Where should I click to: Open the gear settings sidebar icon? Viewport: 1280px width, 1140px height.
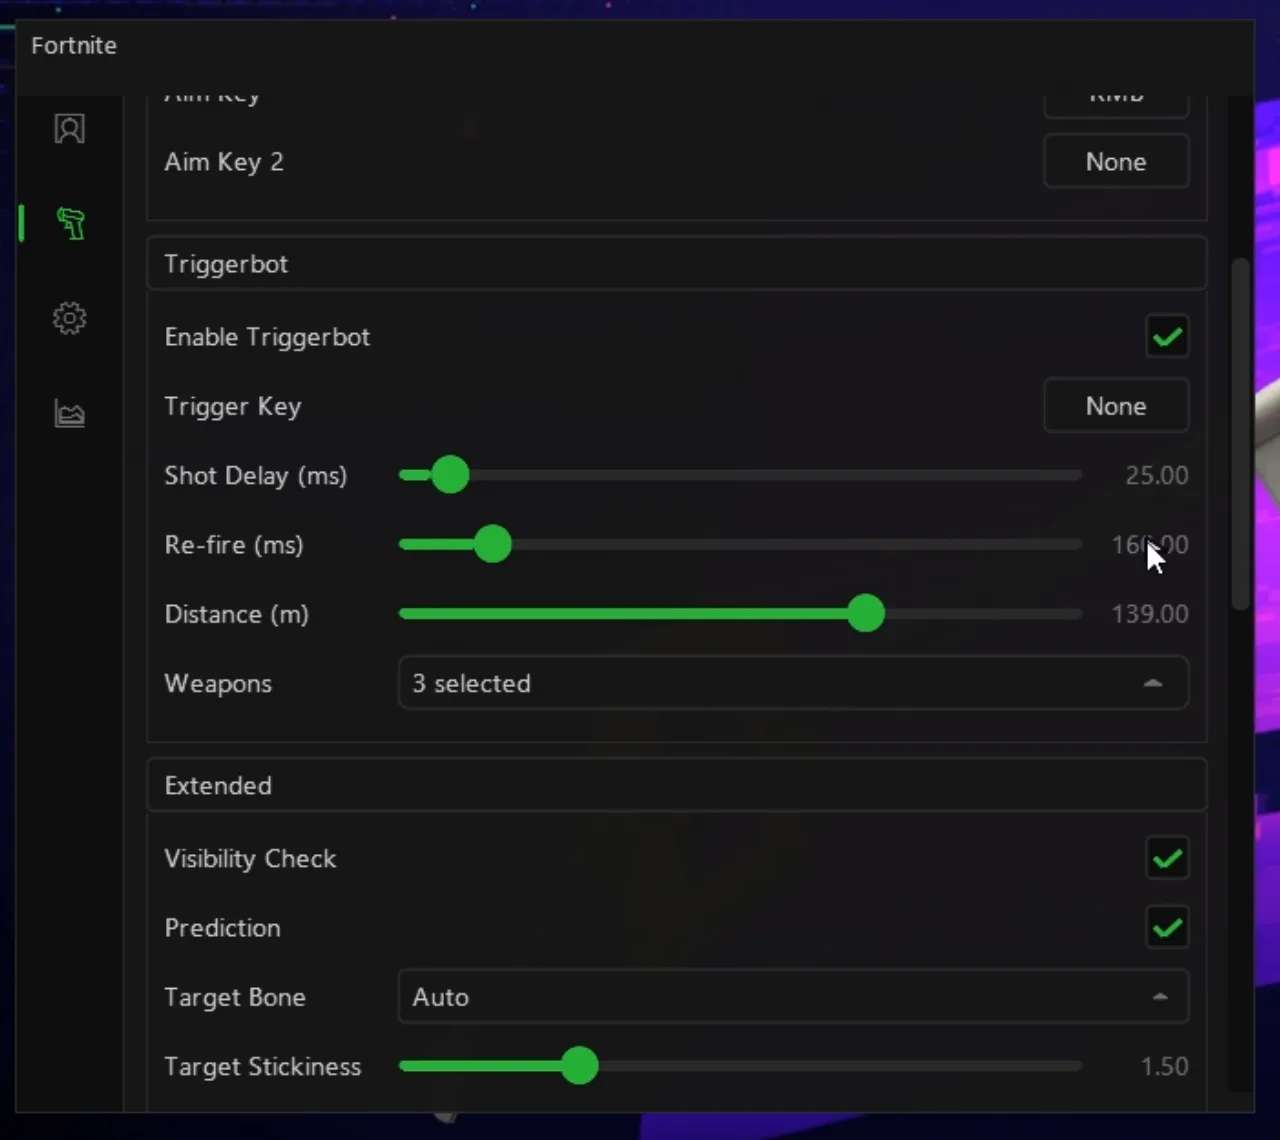pos(69,319)
